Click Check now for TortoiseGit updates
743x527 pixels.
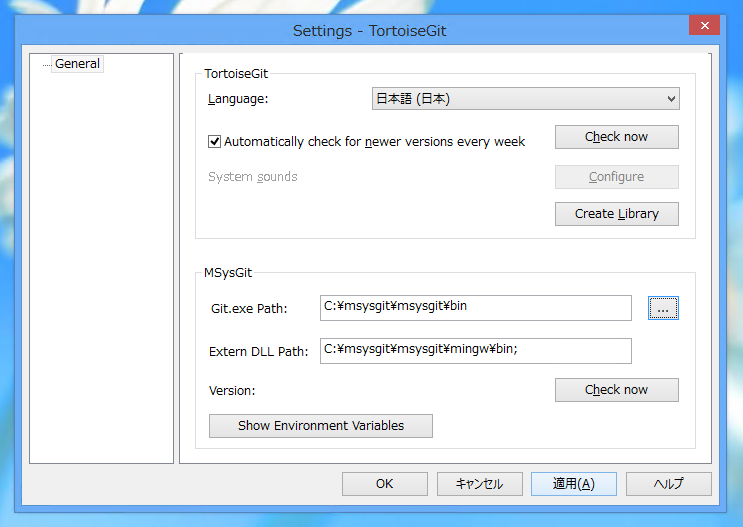coord(616,137)
